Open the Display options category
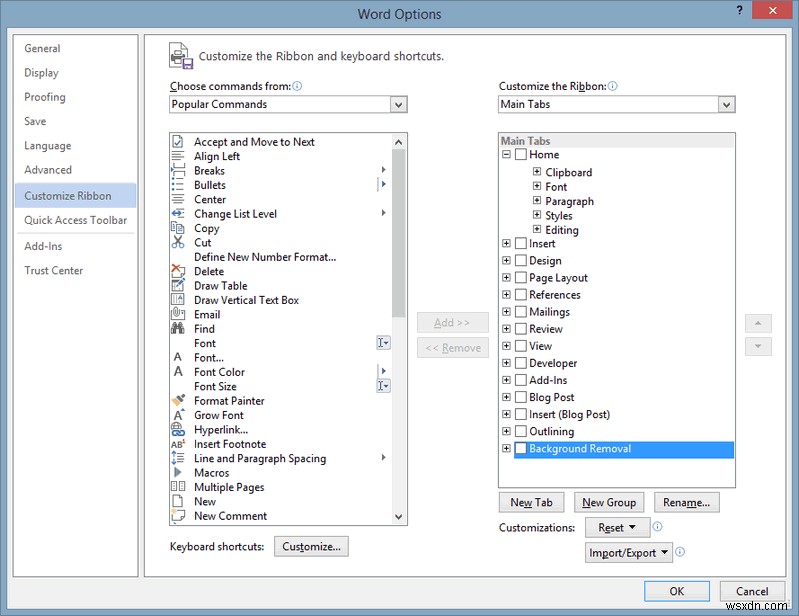This screenshot has height=616, width=799. pos(41,73)
